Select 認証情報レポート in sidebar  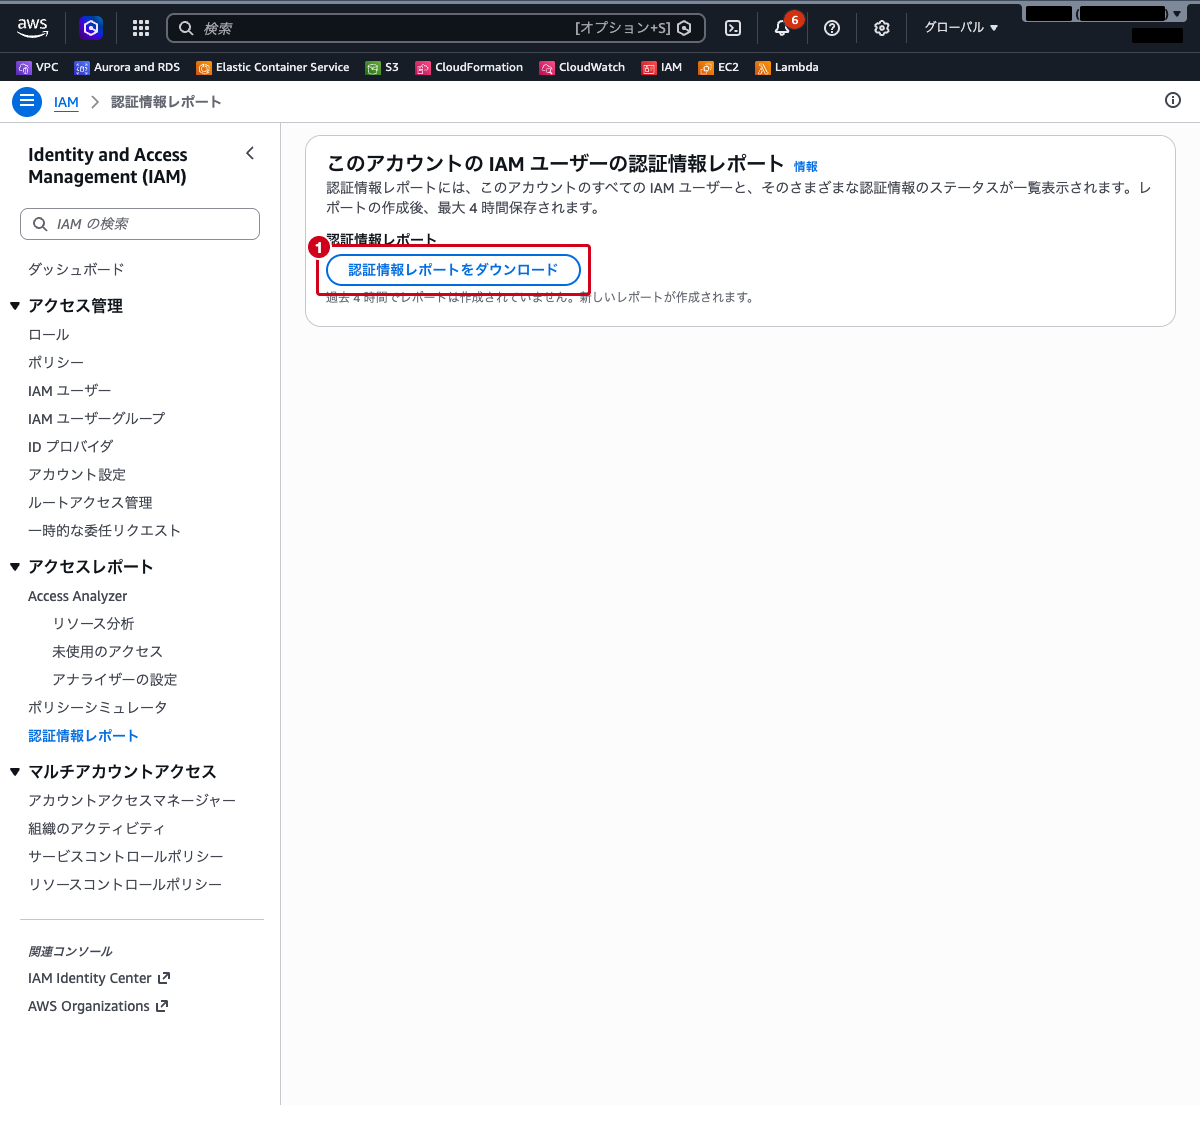pyautogui.click(x=83, y=735)
